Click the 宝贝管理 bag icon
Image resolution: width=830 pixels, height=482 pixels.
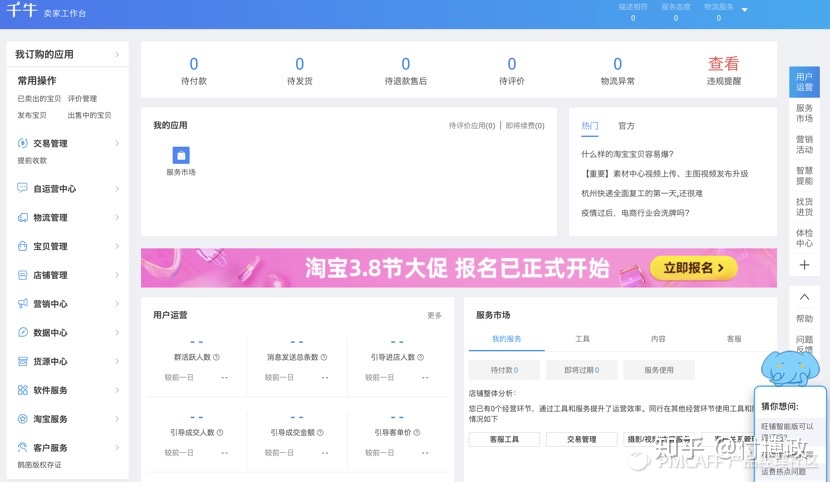tap(22, 246)
